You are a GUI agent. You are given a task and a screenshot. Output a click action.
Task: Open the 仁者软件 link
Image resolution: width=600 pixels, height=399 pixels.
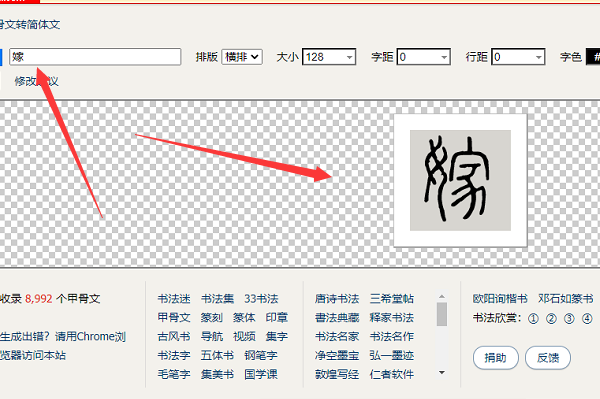(392, 374)
